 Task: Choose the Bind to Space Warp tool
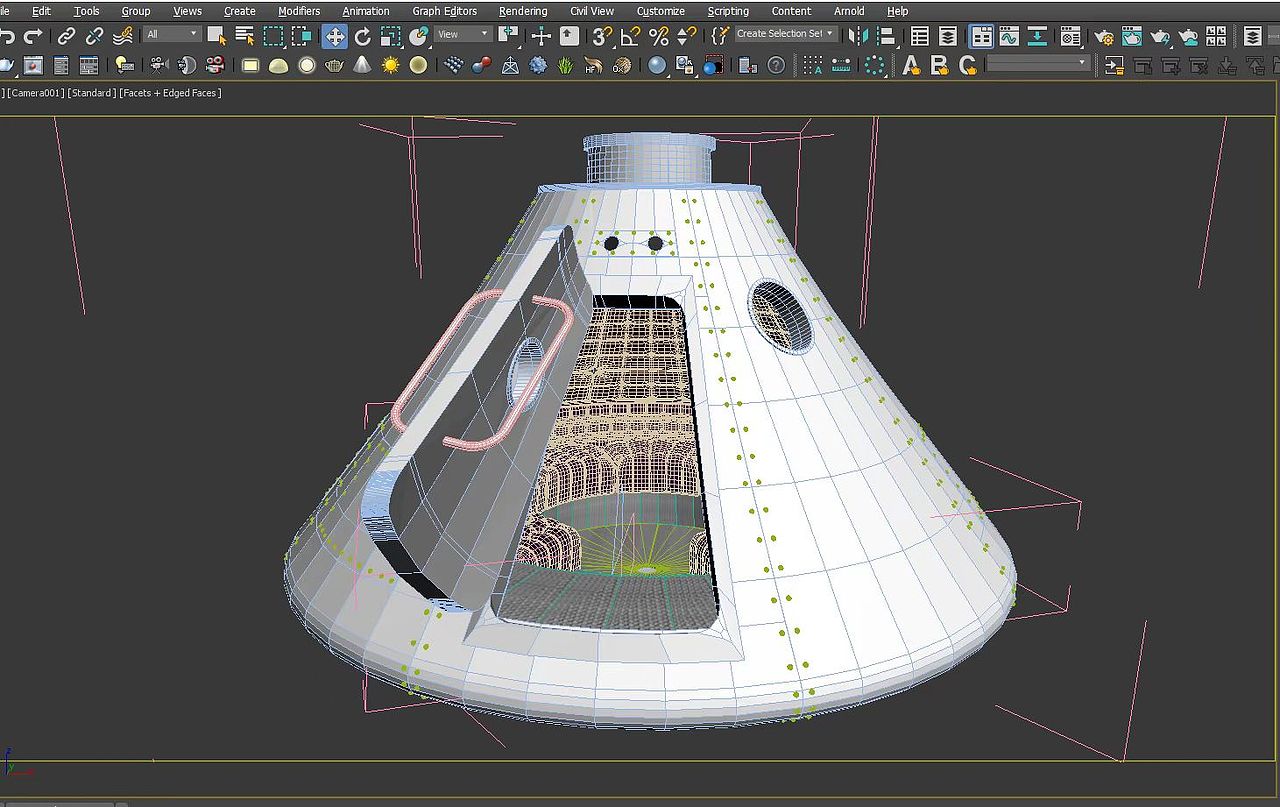click(122, 37)
